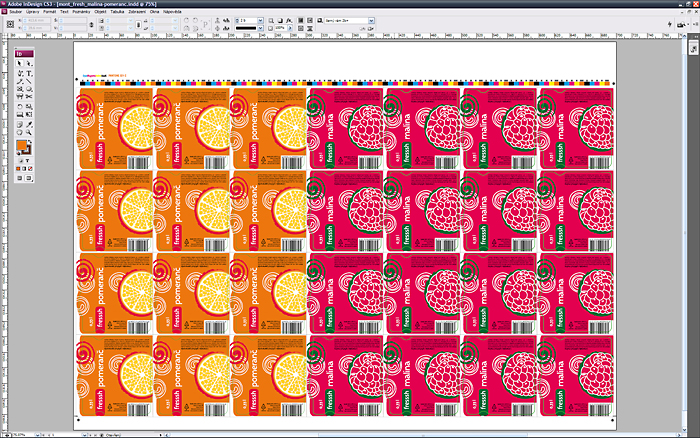Viewport: 700px width, 438px height.
Task: Select the Direct Selection tool
Action: 29,63
